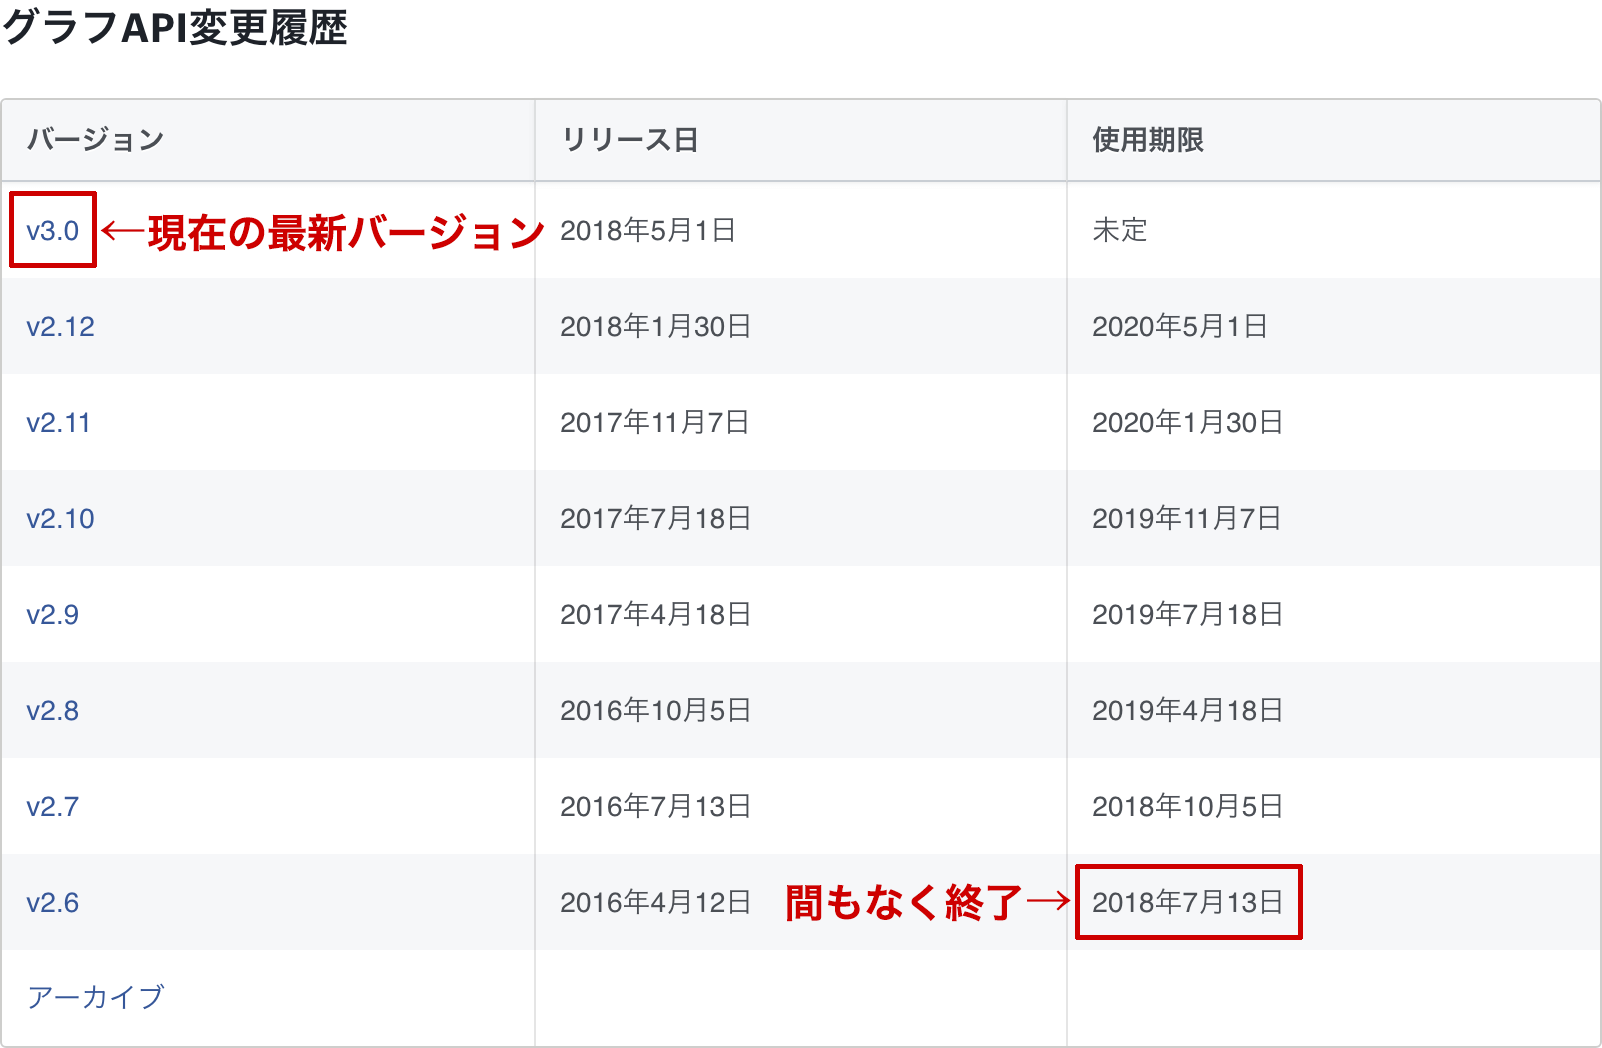
Task: Open the v2.8 changelog link
Action: tap(53, 711)
